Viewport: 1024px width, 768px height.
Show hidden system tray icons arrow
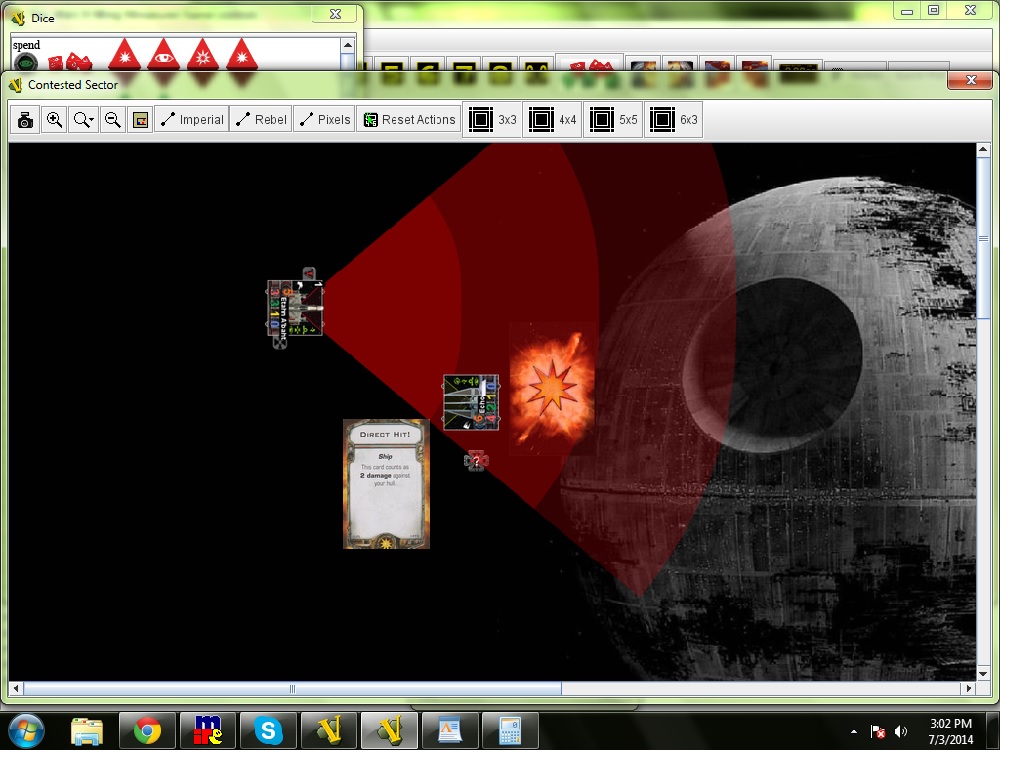[853, 732]
